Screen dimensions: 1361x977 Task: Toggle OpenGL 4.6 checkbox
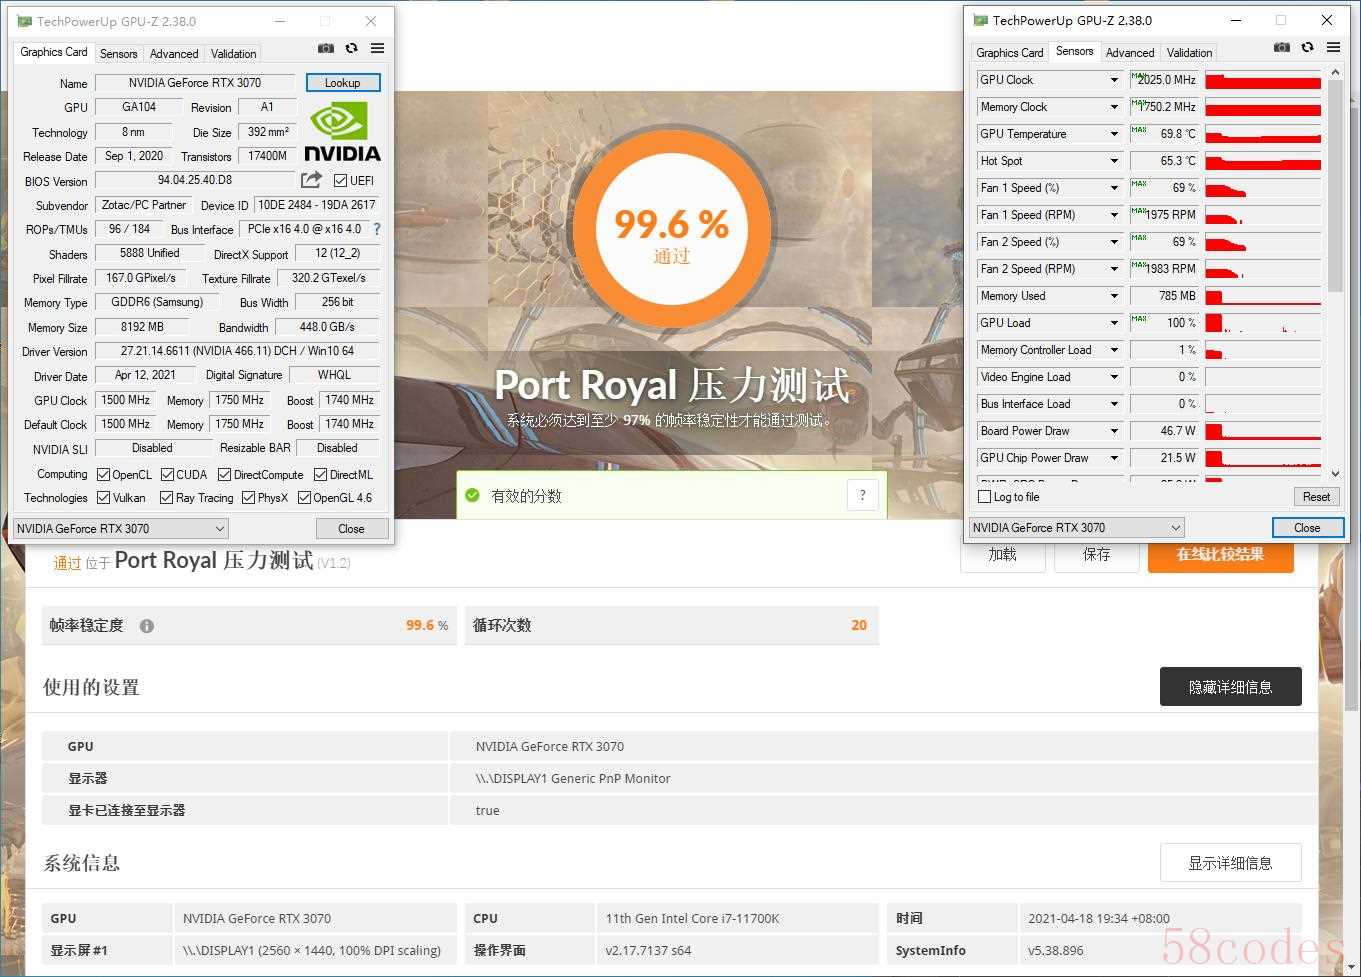(x=303, y=497)
